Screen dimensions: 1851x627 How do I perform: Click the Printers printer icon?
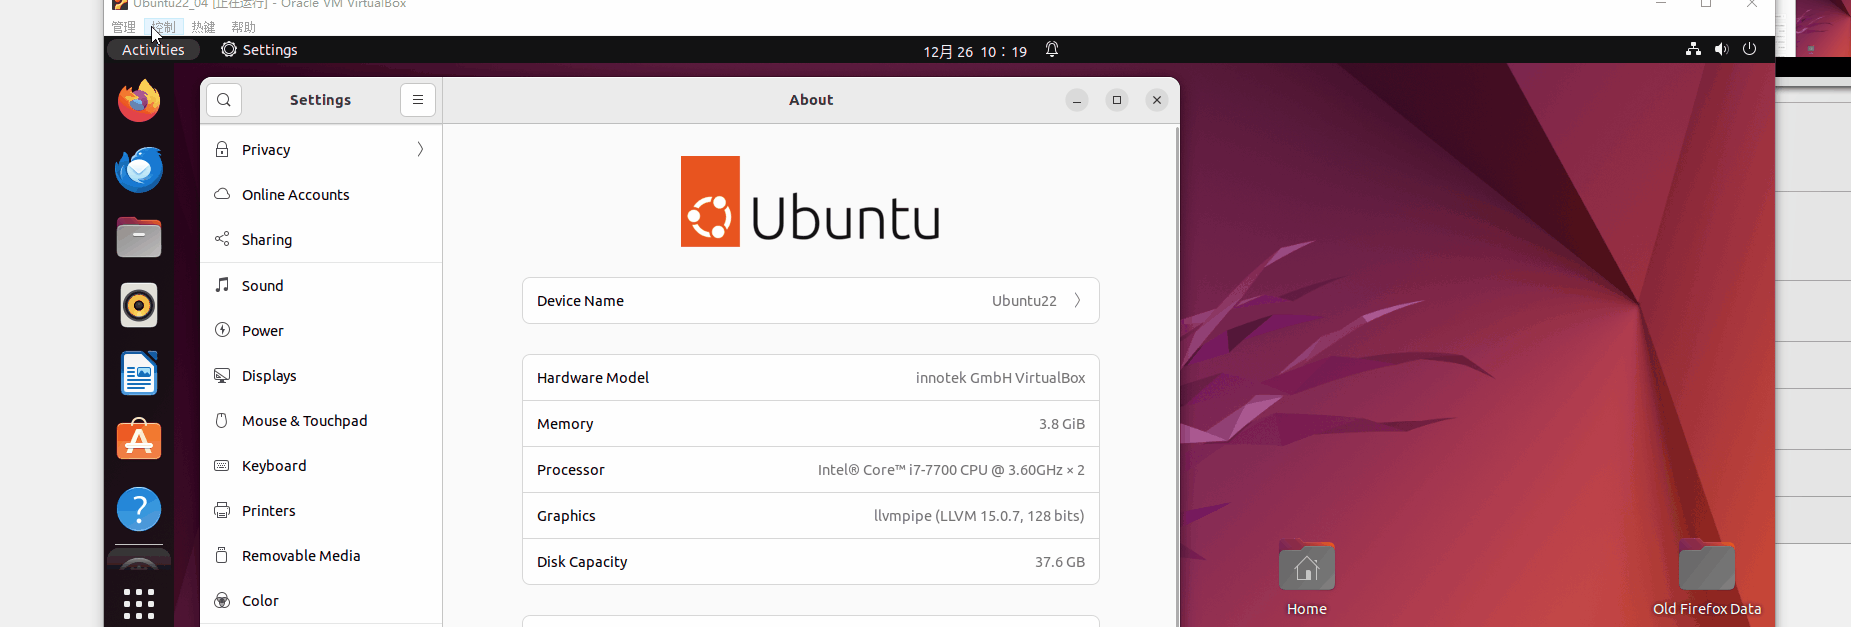pyautogui.click(x=222, y=510)
